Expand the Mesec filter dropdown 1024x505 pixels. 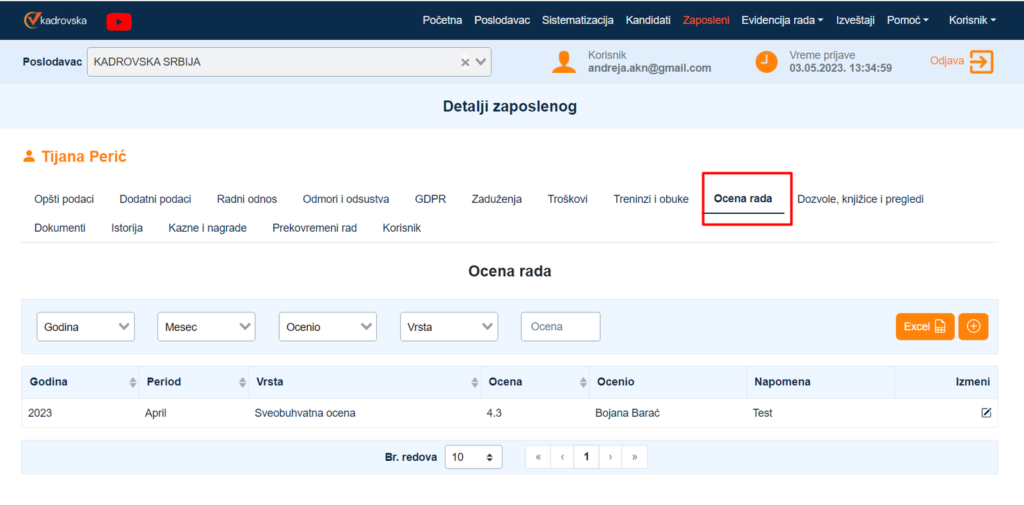point(206,326)
